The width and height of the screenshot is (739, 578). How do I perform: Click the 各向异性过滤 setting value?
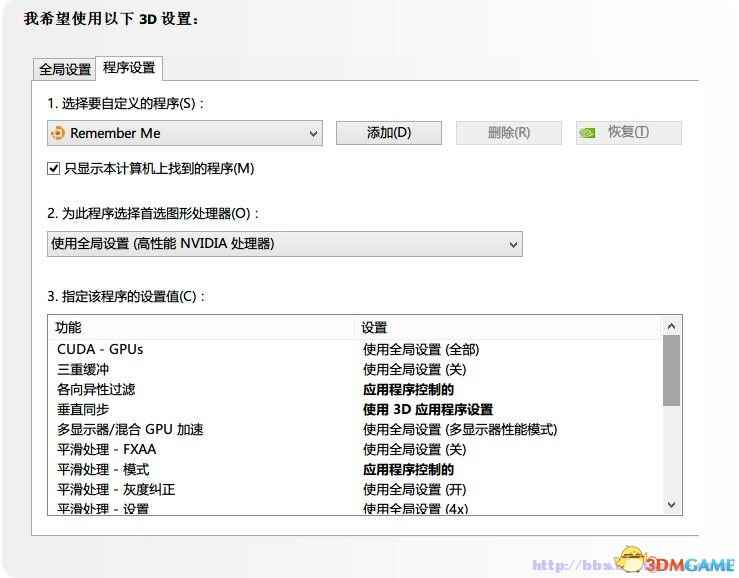tap(408, 389)
